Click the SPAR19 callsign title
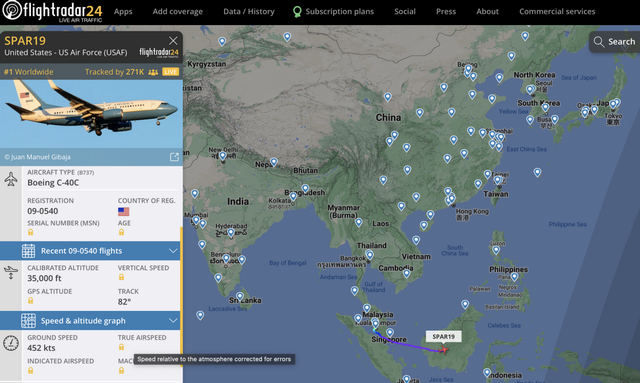 coord(25,41)
